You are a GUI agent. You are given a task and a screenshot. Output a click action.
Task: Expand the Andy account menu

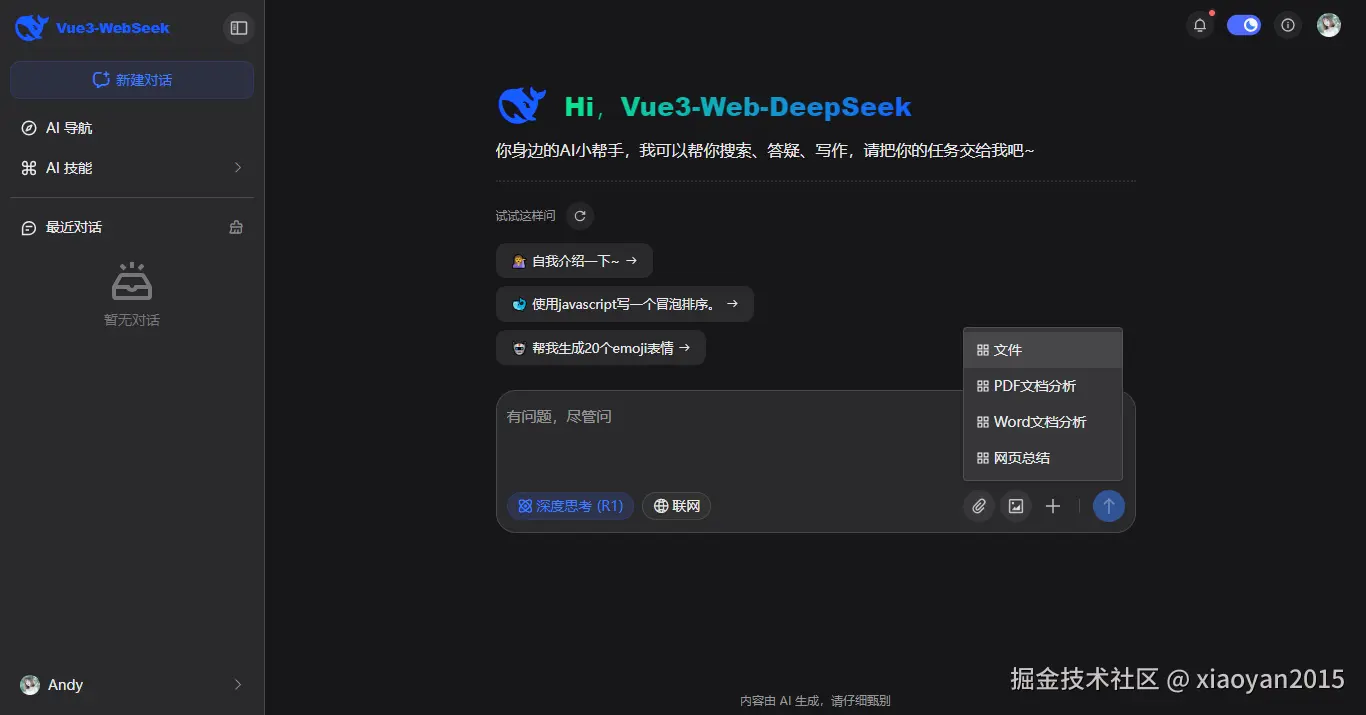tap(131, 684)
